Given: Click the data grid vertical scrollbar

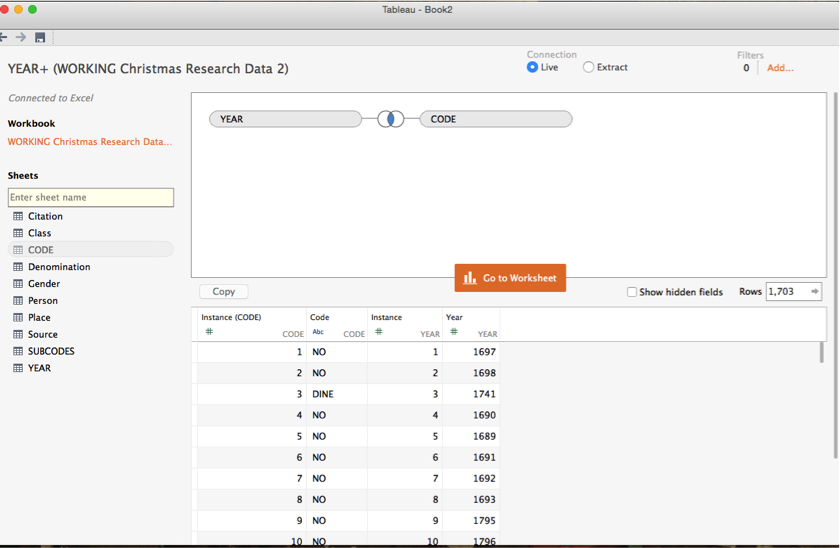Looking at the screenshot, I should [821, 353].
